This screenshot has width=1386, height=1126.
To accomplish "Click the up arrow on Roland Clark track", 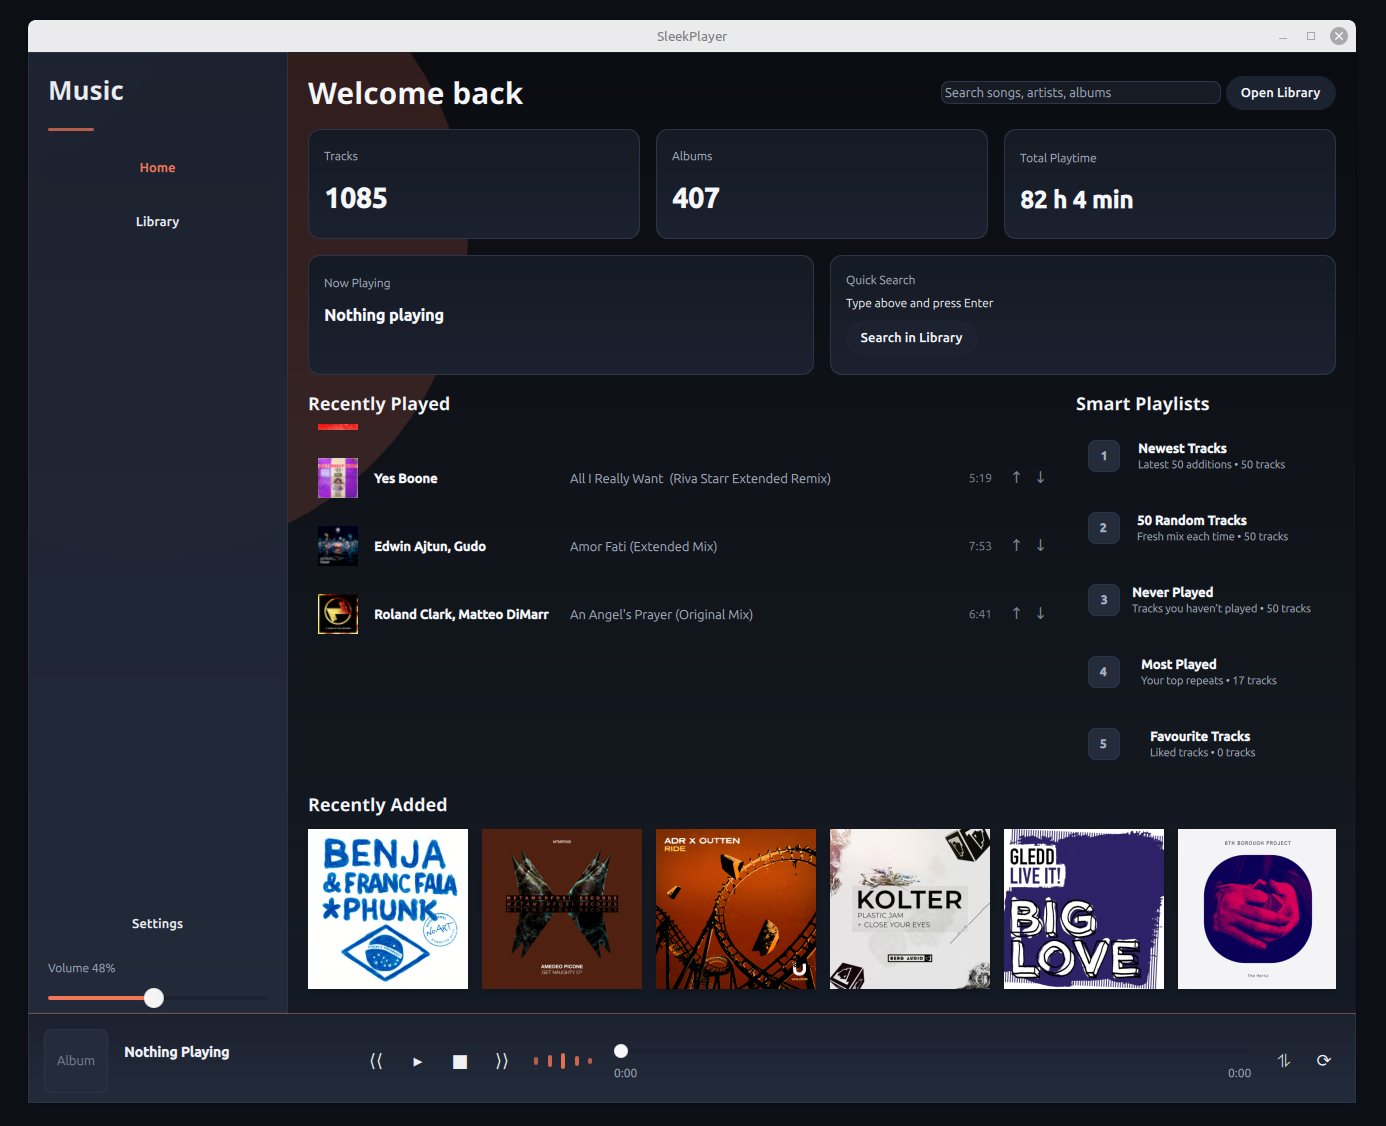I will [1016, 614].
